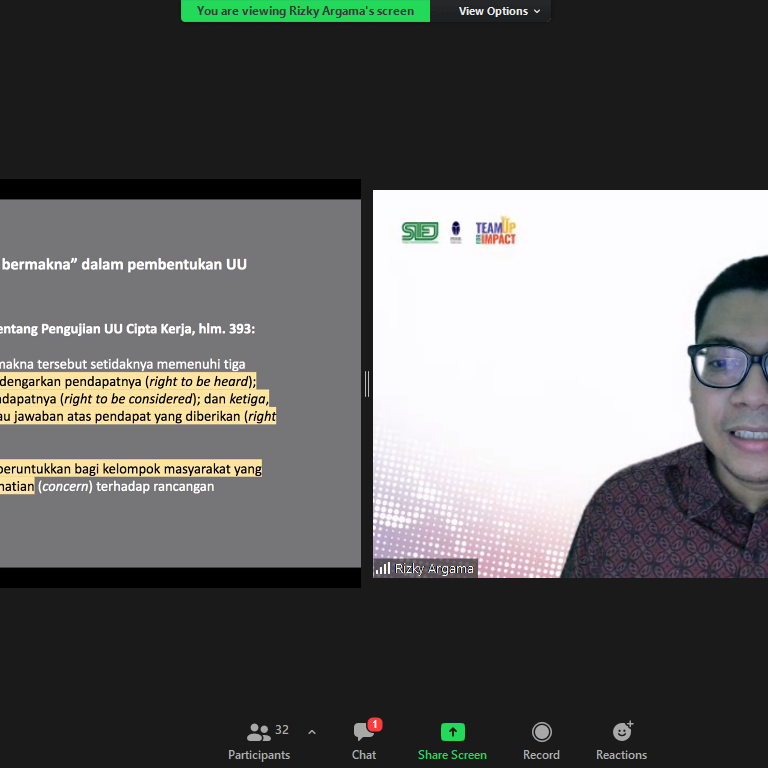Image resolution: width=768 pixels, height=768 pixels.
Task: Click the line 'bagi kelompok masyarakat yang'
Action: [168, 469]
